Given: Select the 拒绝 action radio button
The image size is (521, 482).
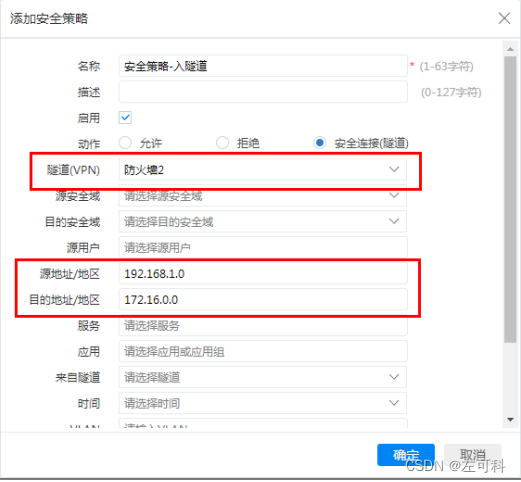Looking at the screenshot, I should click(x=222, y=143).
